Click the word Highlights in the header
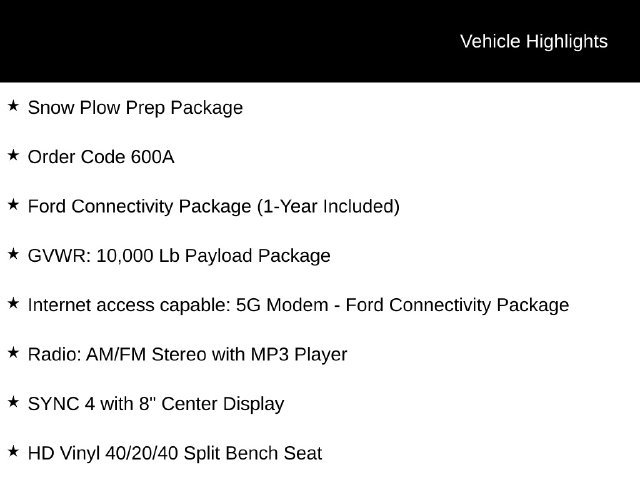The image size is (640, 480). coord(567,42)
